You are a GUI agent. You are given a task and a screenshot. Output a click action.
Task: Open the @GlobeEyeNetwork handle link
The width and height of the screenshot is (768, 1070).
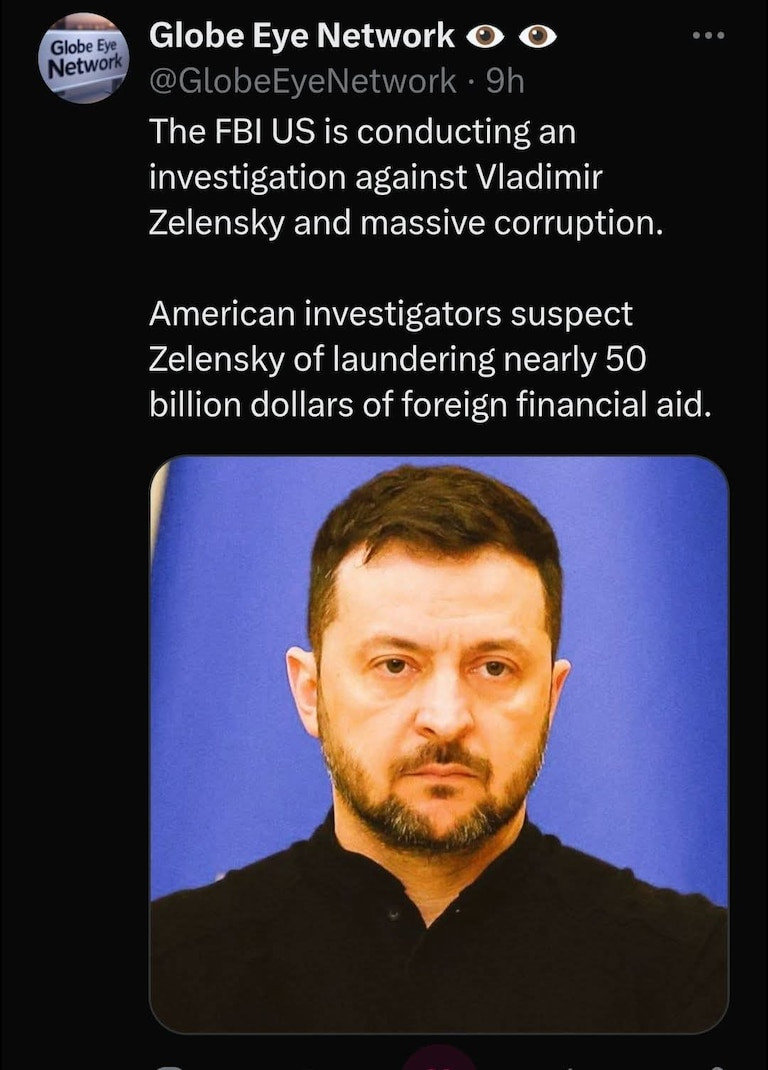point(302,81)
